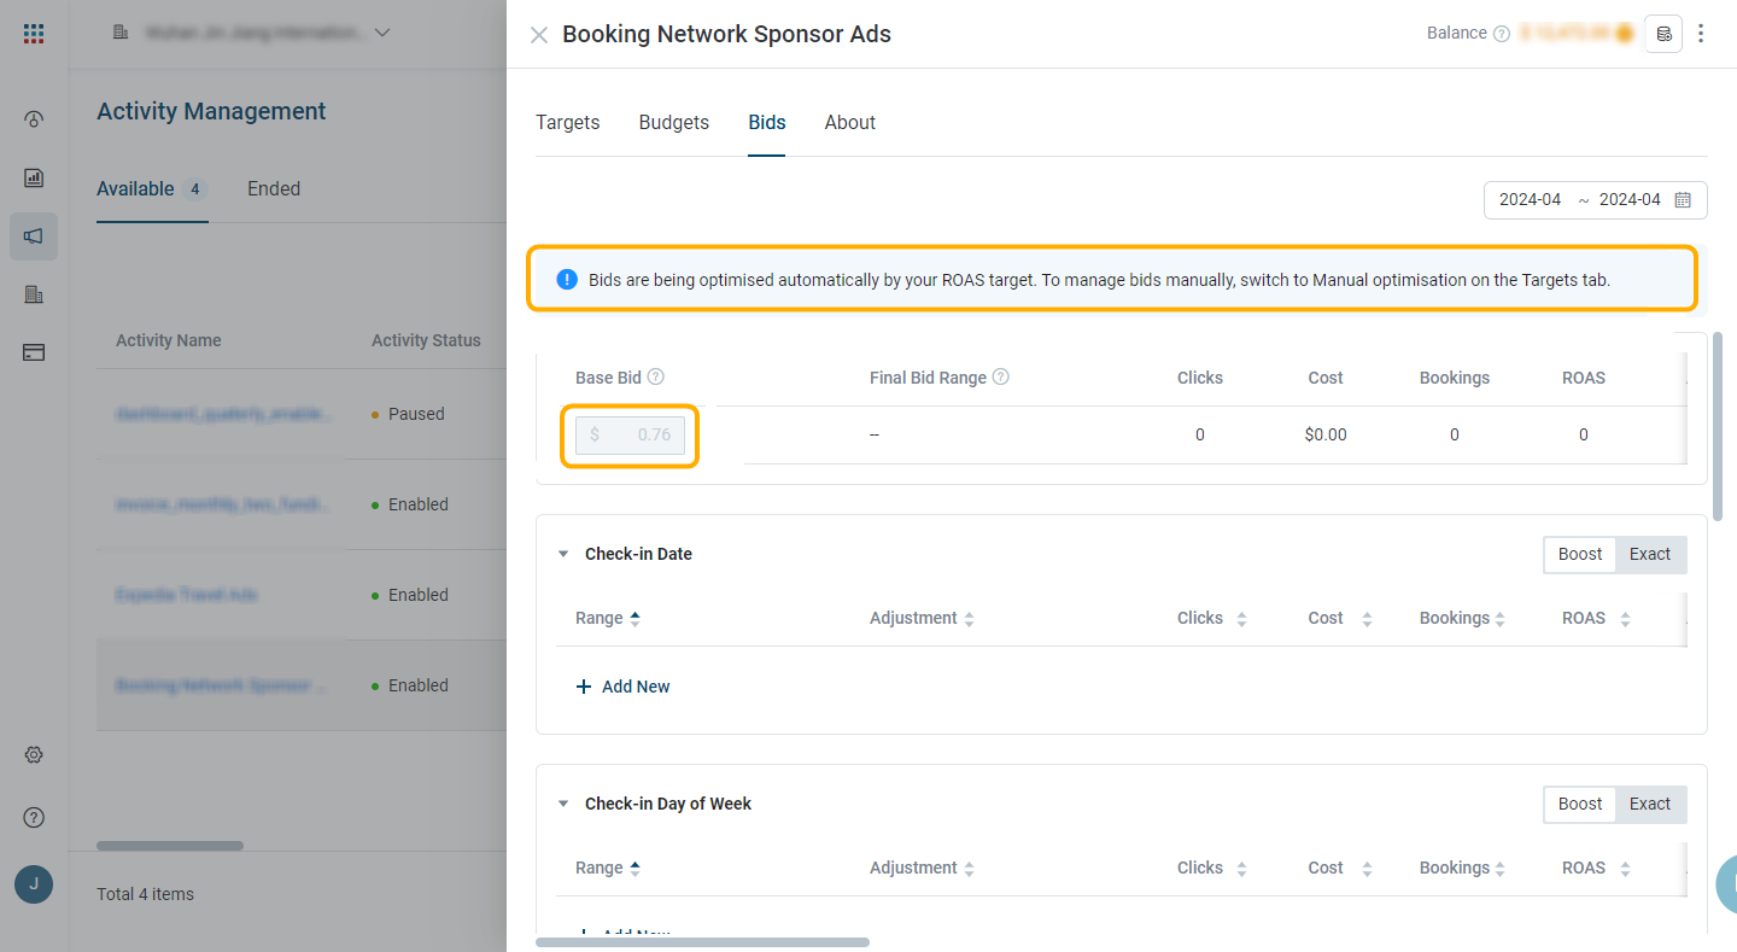Click the balance recharge icon button
Viewport: 1737px width, 952px height.
[1664, 34]
